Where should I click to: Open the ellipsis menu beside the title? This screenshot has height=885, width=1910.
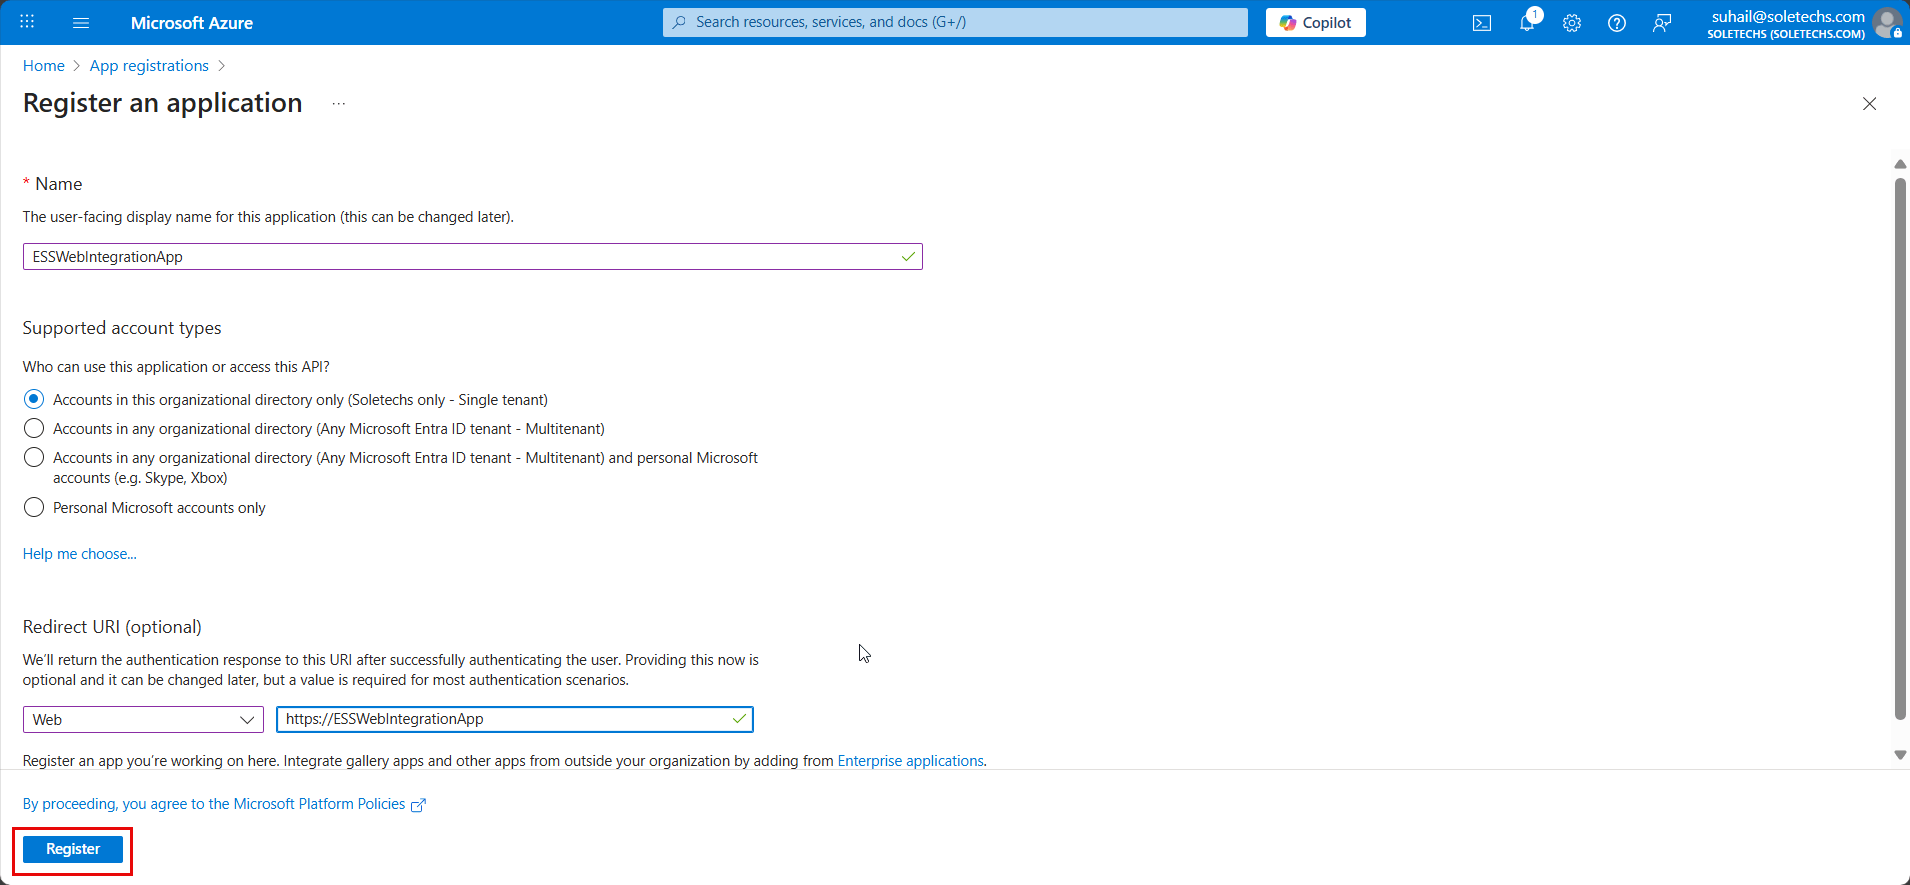339,104
